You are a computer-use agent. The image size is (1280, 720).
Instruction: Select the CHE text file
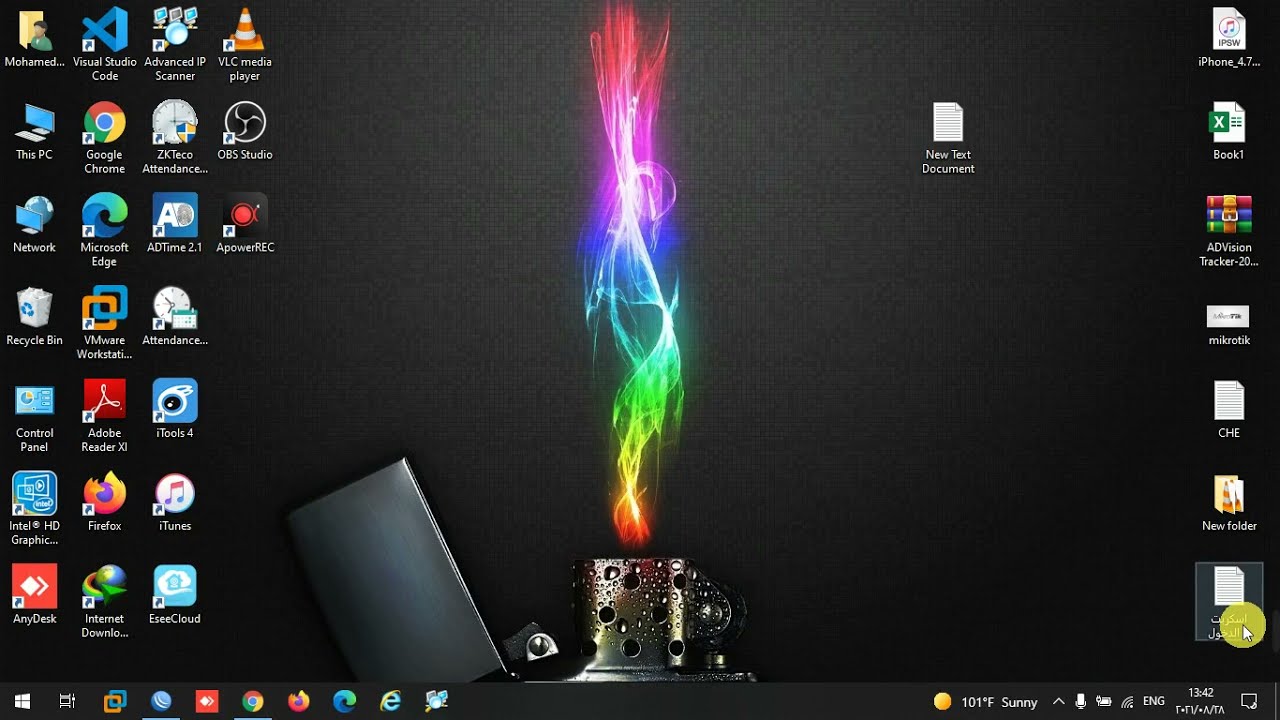click(1229, 411)
